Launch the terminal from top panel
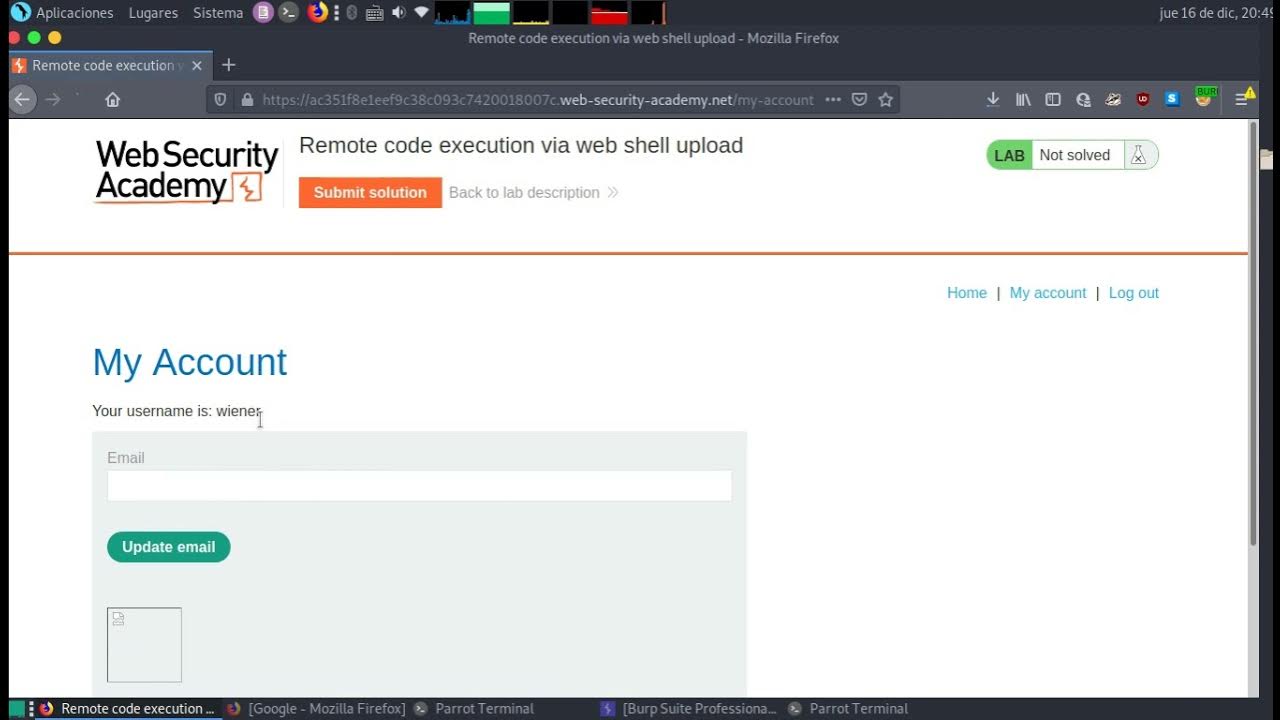Viewport: 1280px width, 720px height. tap(288, 13)
